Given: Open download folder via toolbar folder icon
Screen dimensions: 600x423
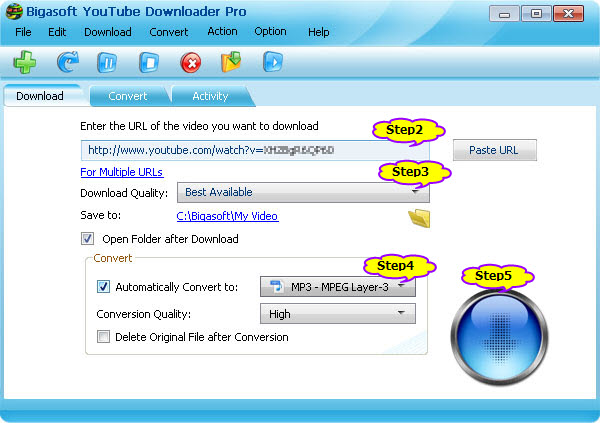Looking at the screenshot, I should click(x=231, y=62).
